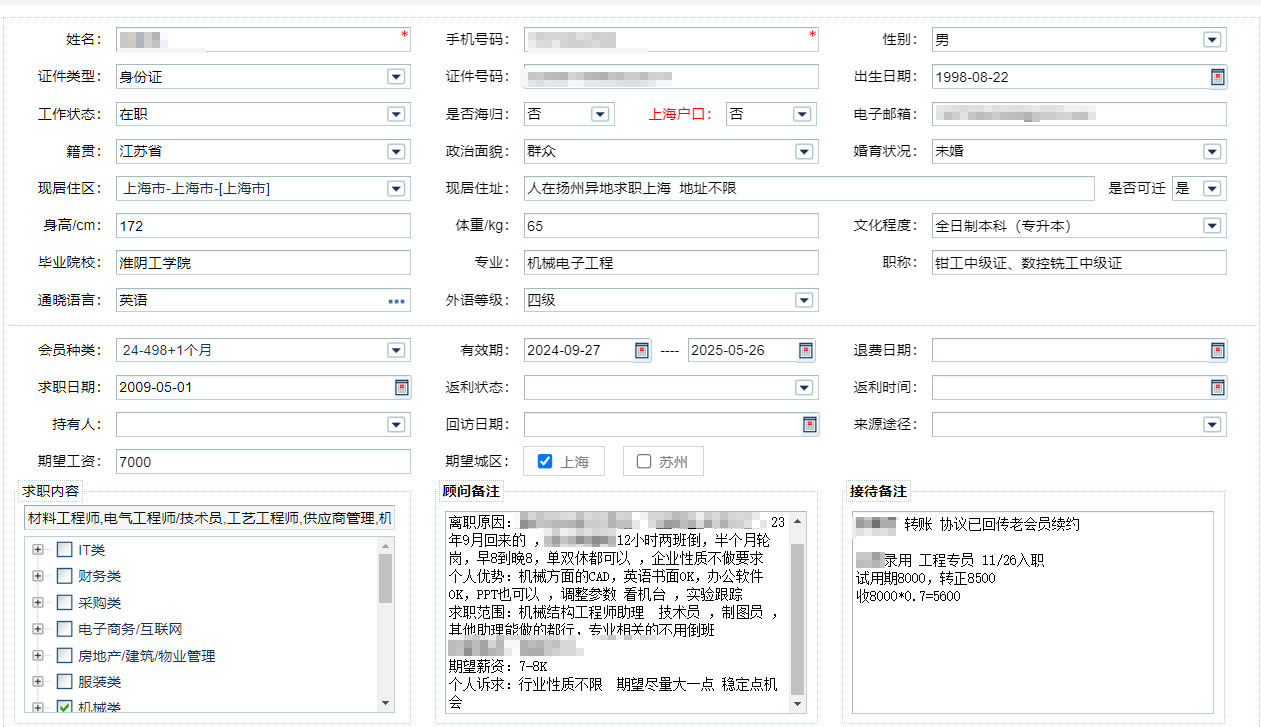
Task: Open the 证件类型 dropdown
Action: [x=396, y=77]
